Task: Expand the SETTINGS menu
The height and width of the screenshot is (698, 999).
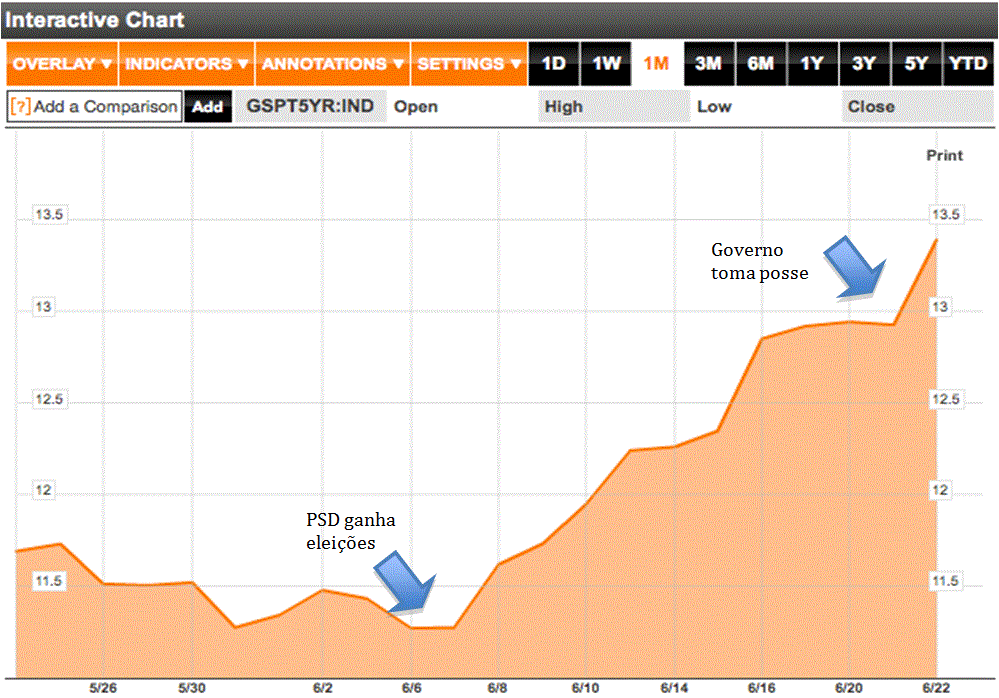Action: click(x=469, y=64)
